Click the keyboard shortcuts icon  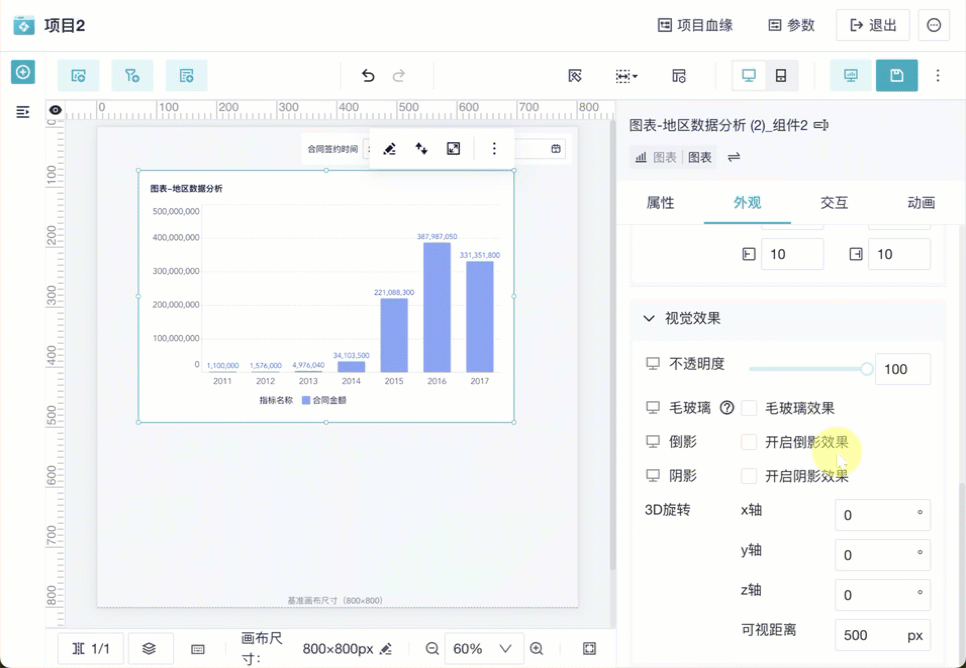pyautogui.click(x=198, y=649)
